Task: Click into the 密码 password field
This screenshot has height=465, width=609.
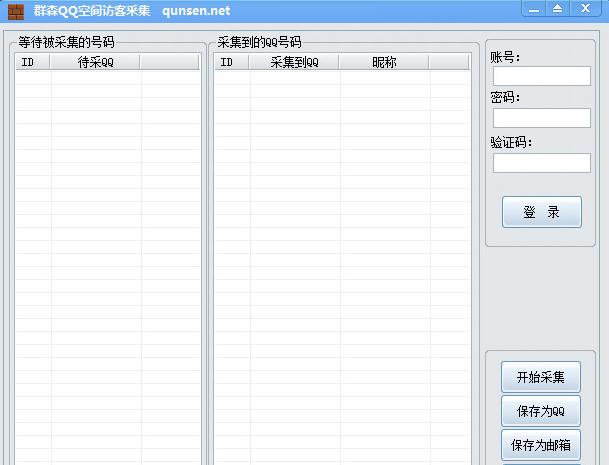Action: click(541, 118)
